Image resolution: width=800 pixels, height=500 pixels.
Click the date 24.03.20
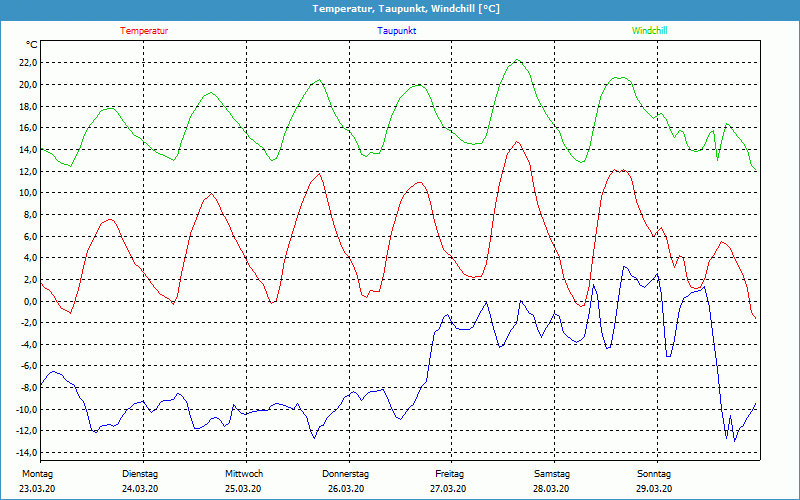coord(140,489)
